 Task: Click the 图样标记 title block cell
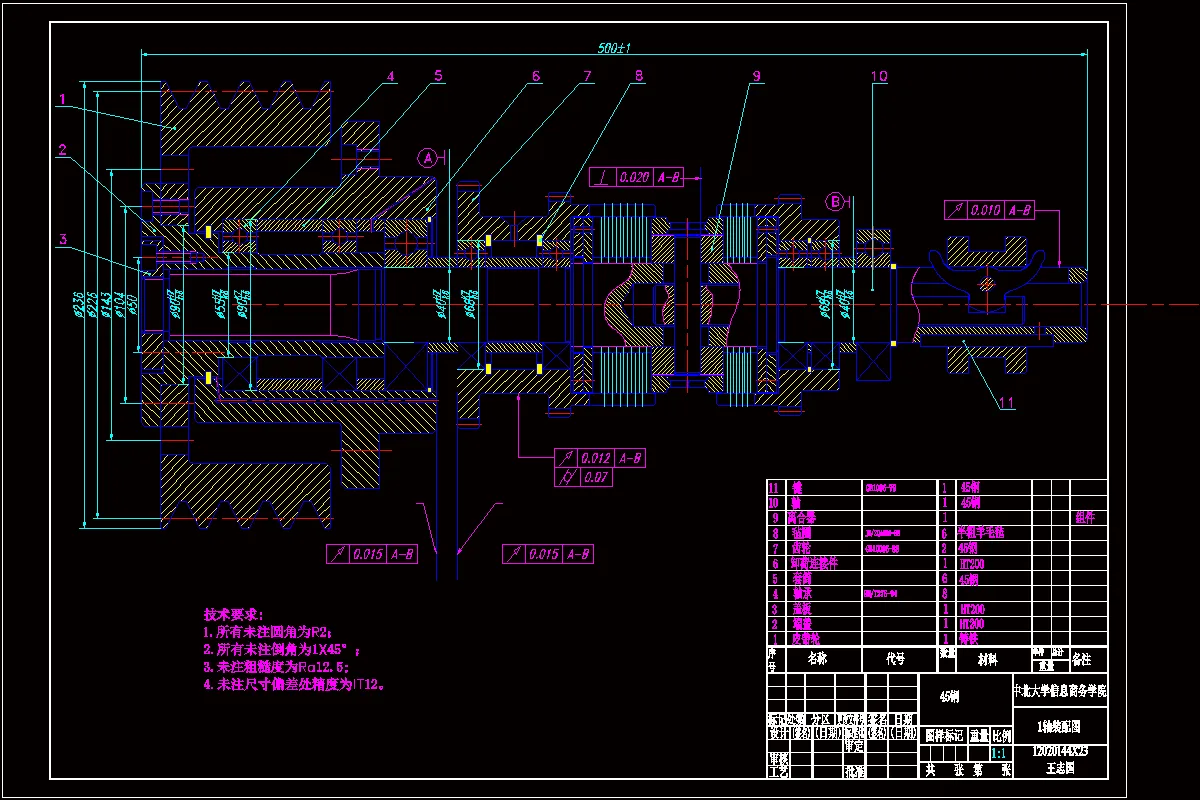[x=944, y=737]
